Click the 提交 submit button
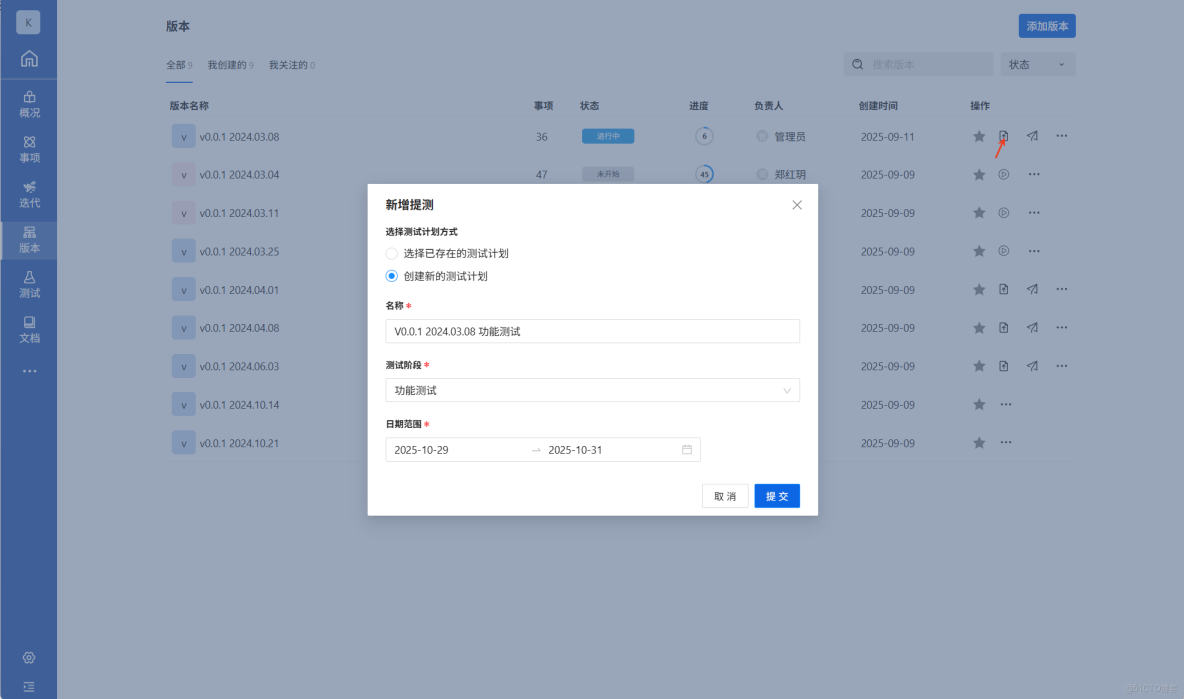Viewport: 1184px width, 699px height. click(x=777, y=495)
